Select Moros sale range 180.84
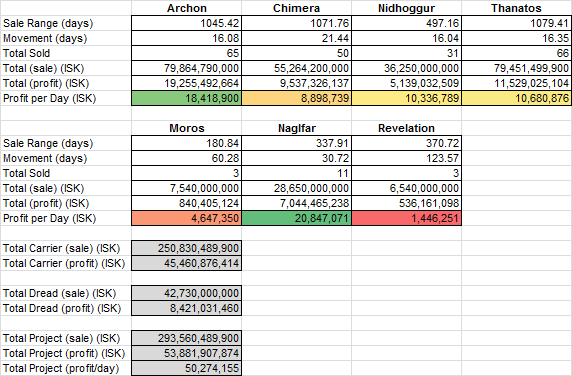 (x=186, y=143)
